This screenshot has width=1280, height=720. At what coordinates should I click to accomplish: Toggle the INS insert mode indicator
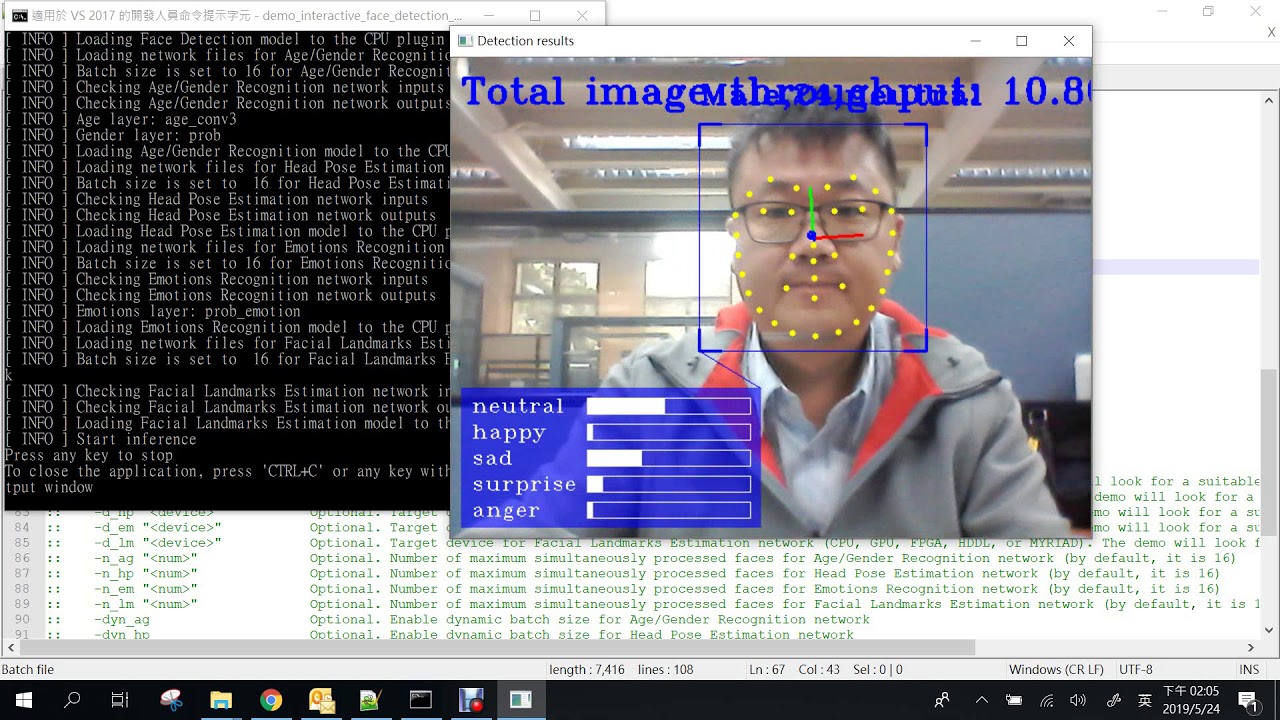tap(1249, 669)
